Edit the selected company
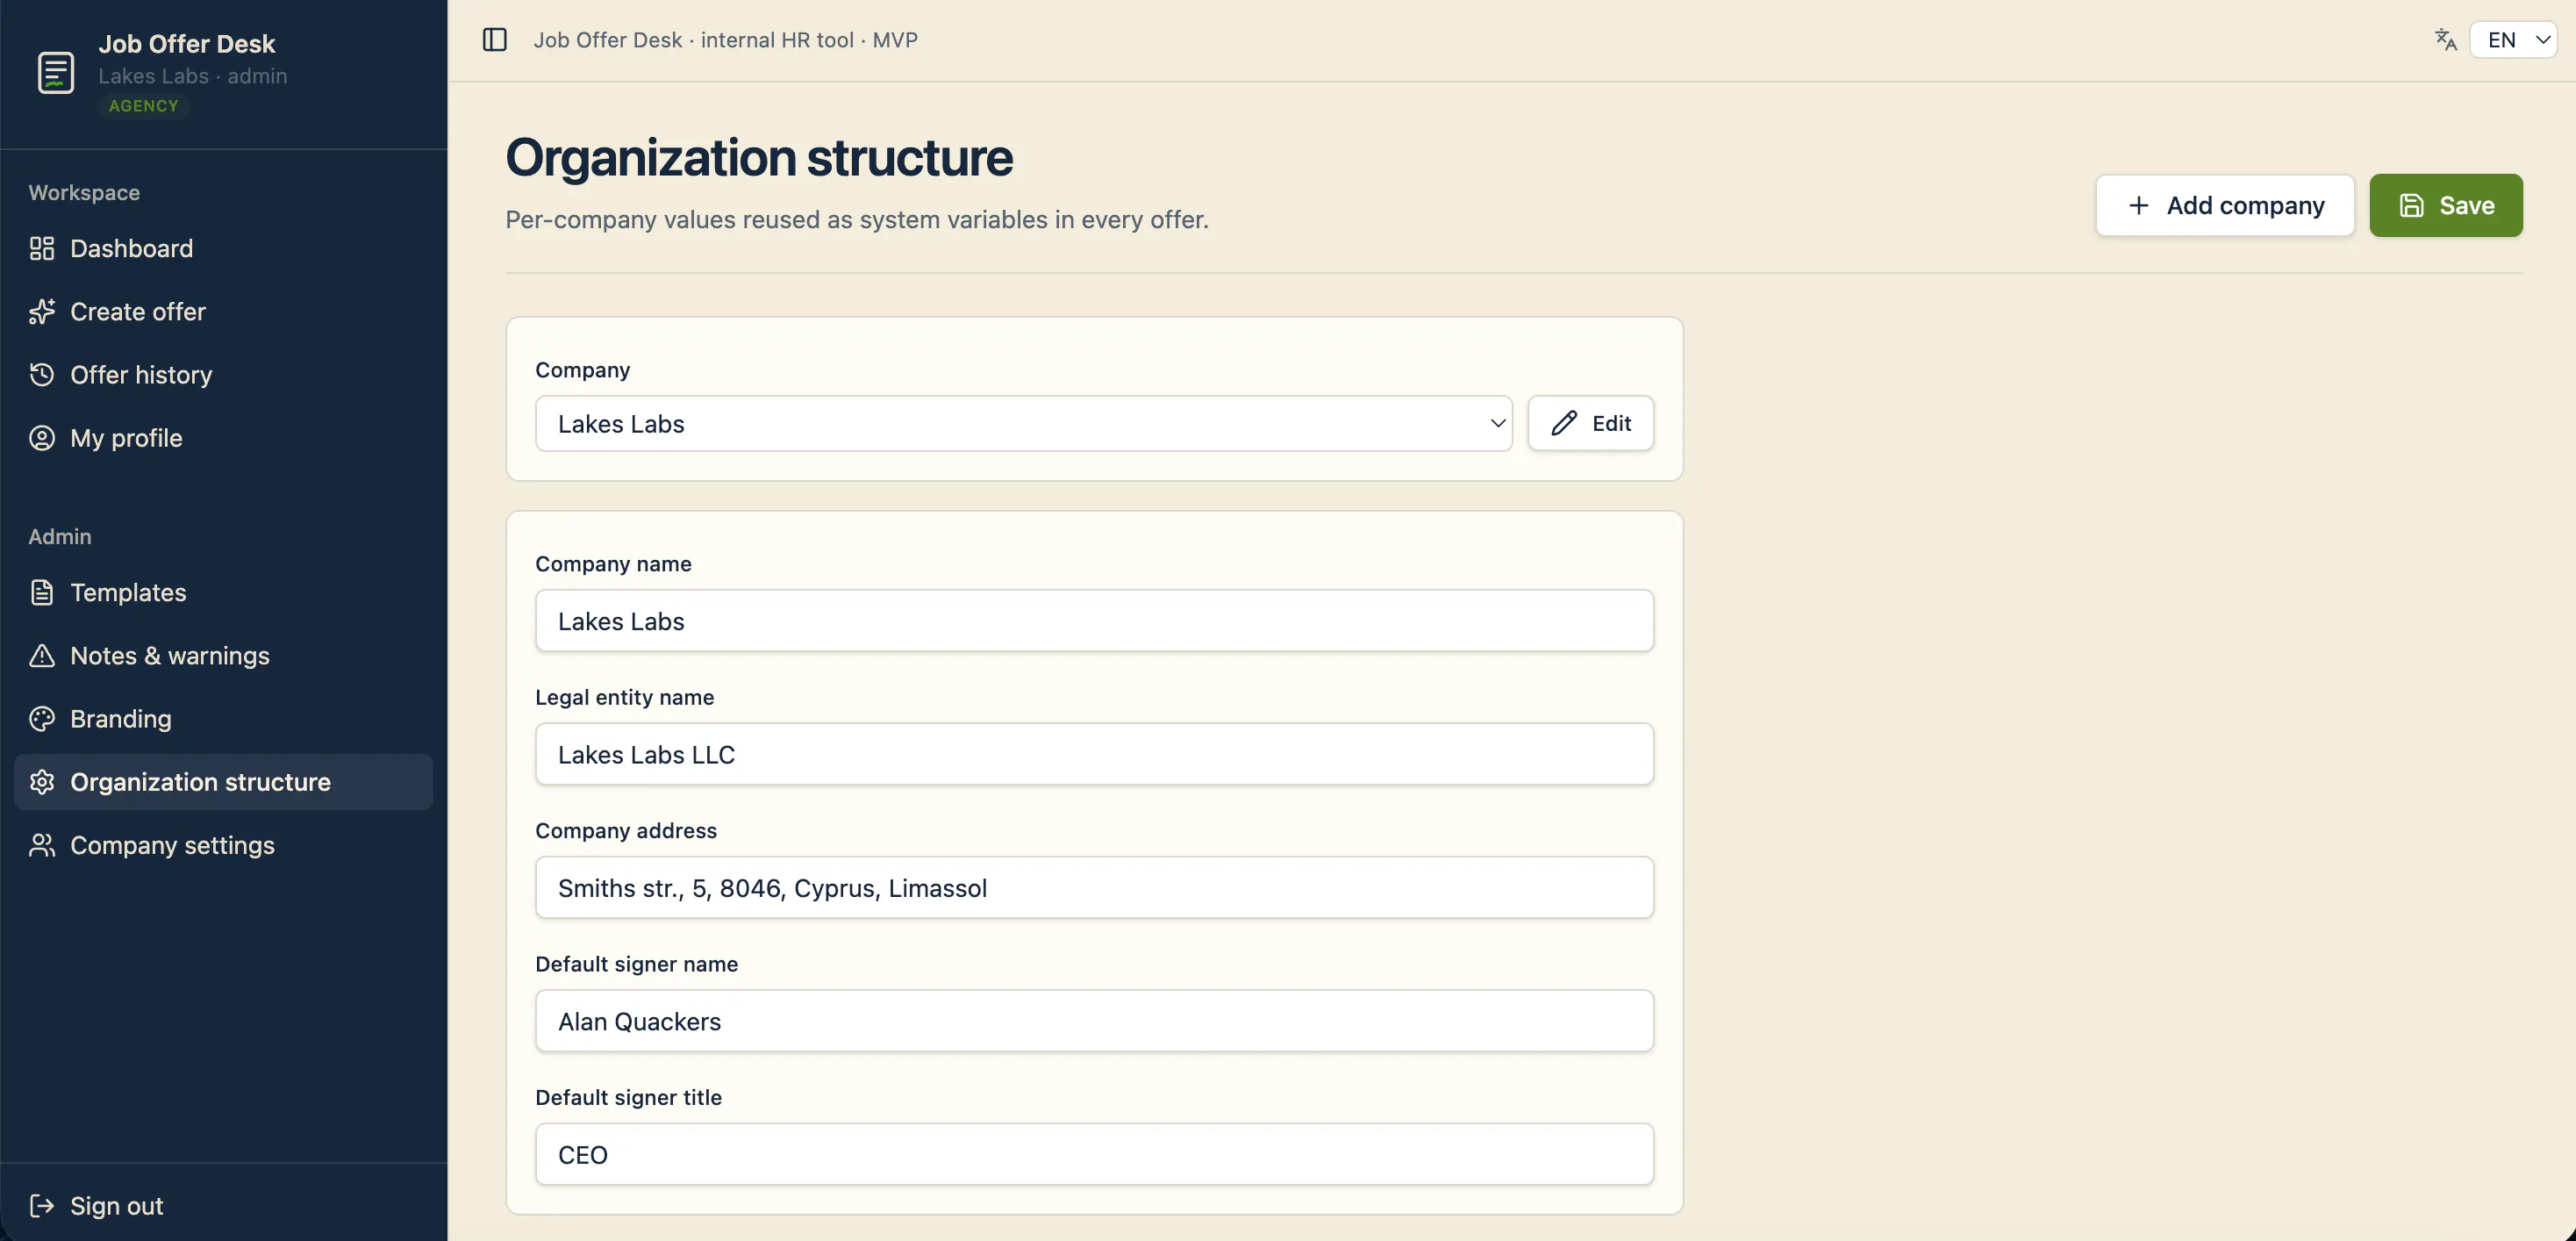This screenshot has width=2576, height=1241. [x=1590, y=423]
